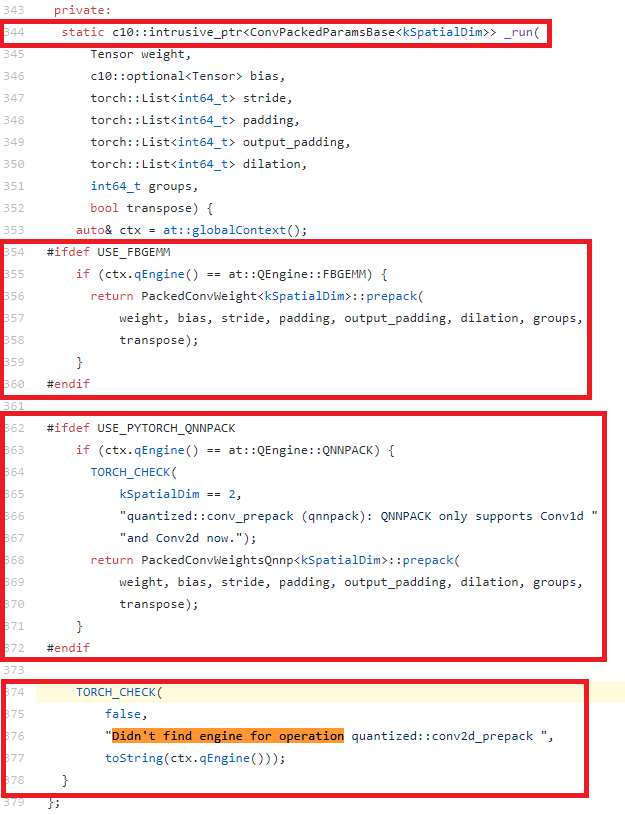The height and width of the screenshot is (815, 625).
Task: Click '#endif' on line 372
Action: click(68, 648)
